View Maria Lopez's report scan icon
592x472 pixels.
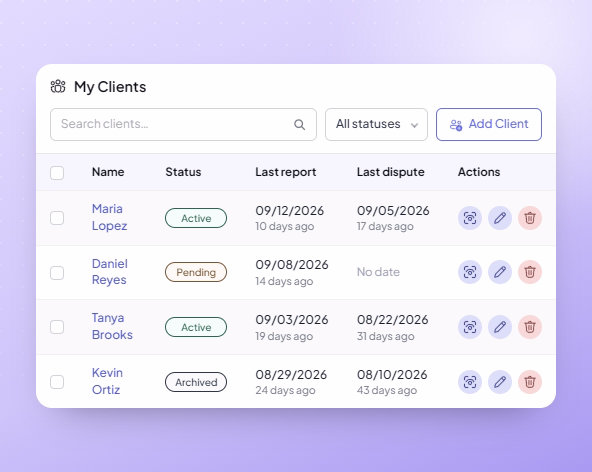470,218
